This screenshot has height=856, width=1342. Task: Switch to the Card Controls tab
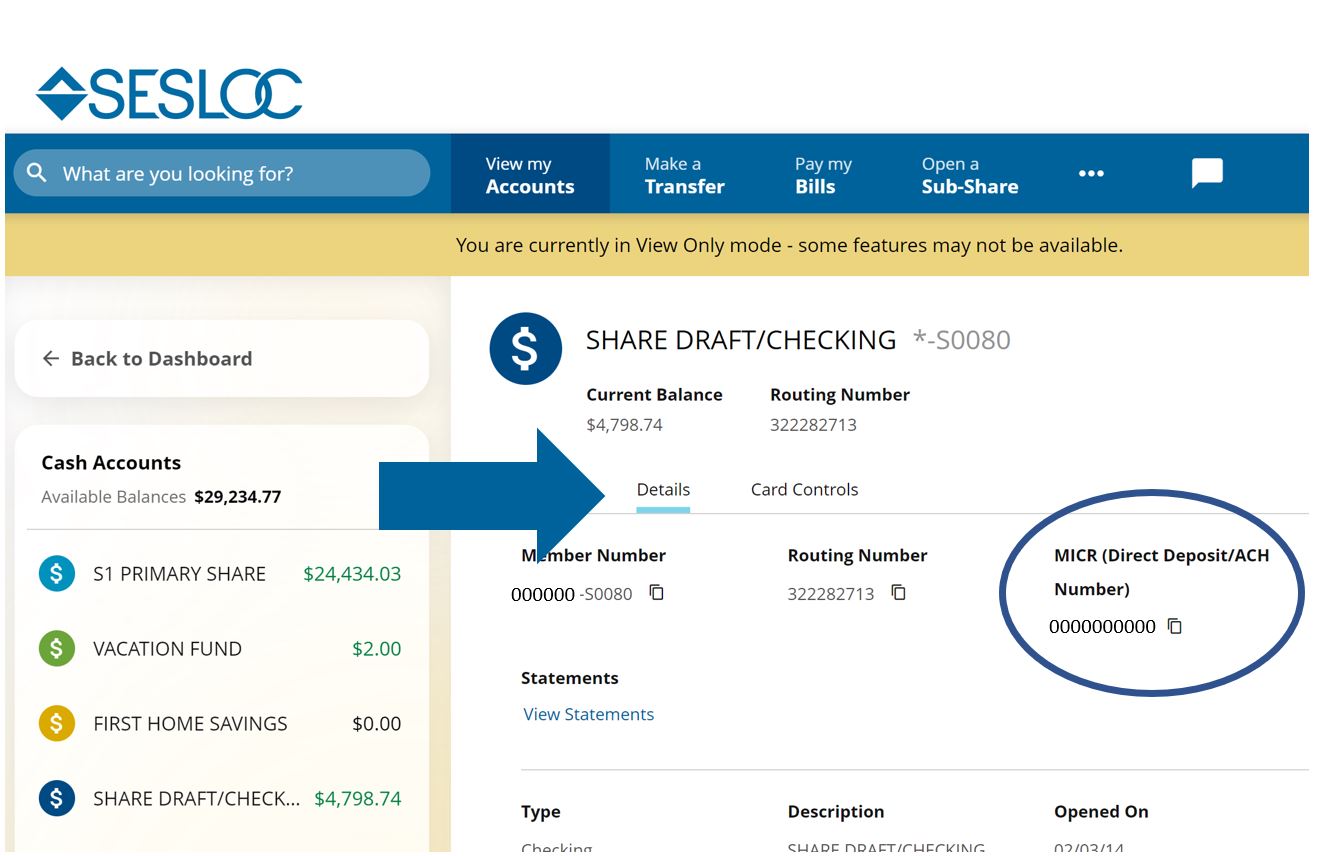point(804,489)
